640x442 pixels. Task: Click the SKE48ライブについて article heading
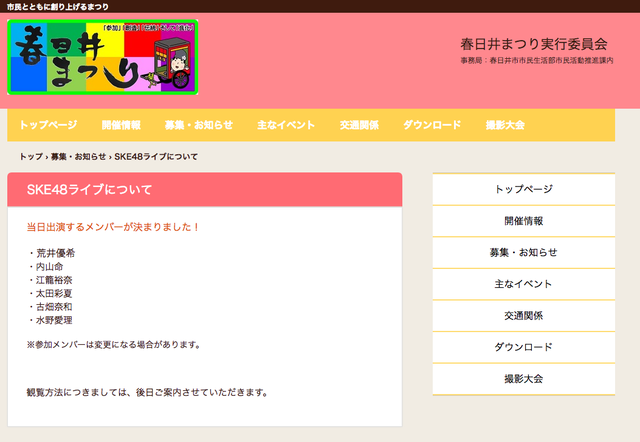tap(89, 190)
